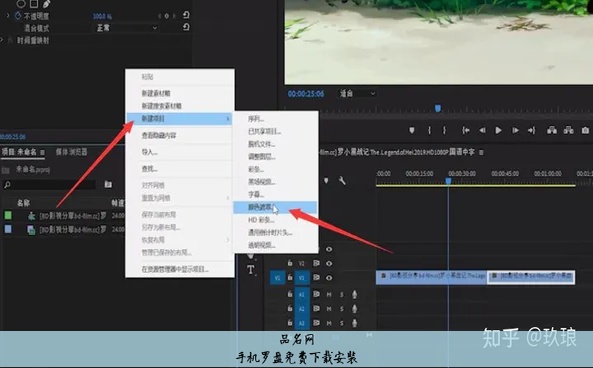Click the Mark In brace icon

coord(429,130)
